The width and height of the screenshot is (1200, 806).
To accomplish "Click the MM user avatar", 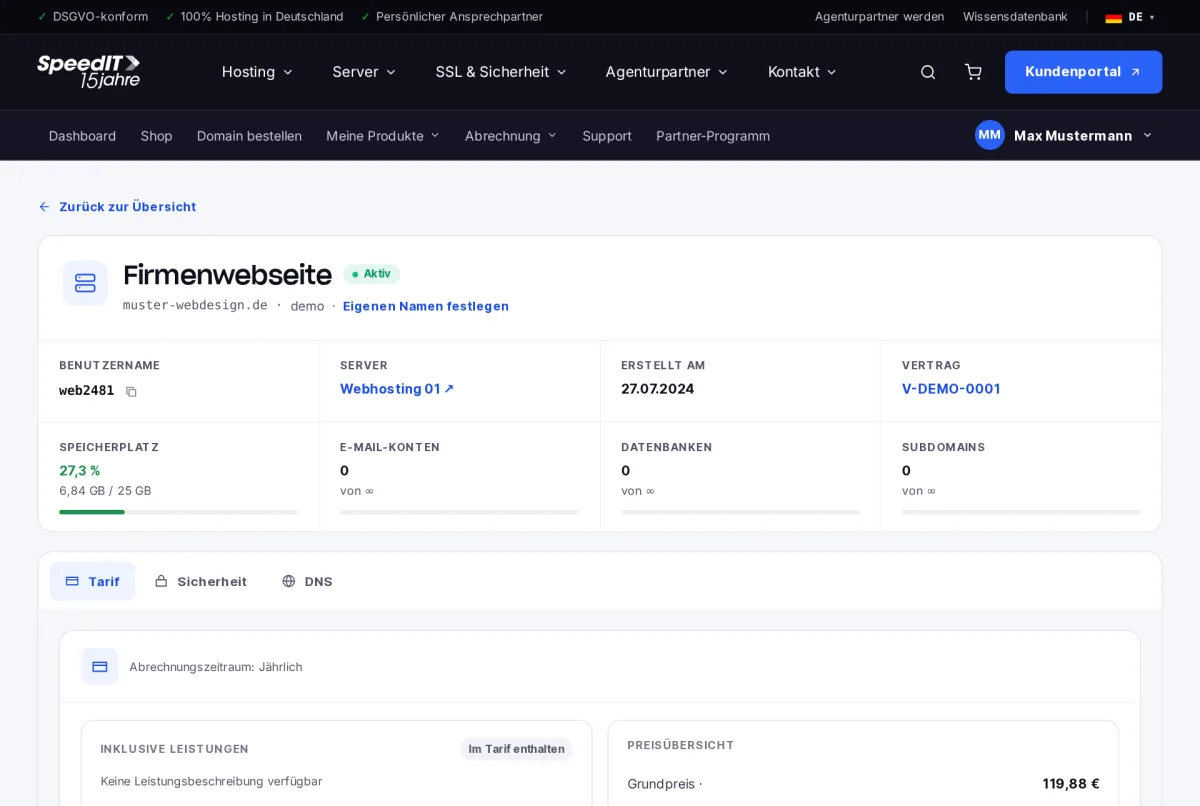I will point(990,135).
